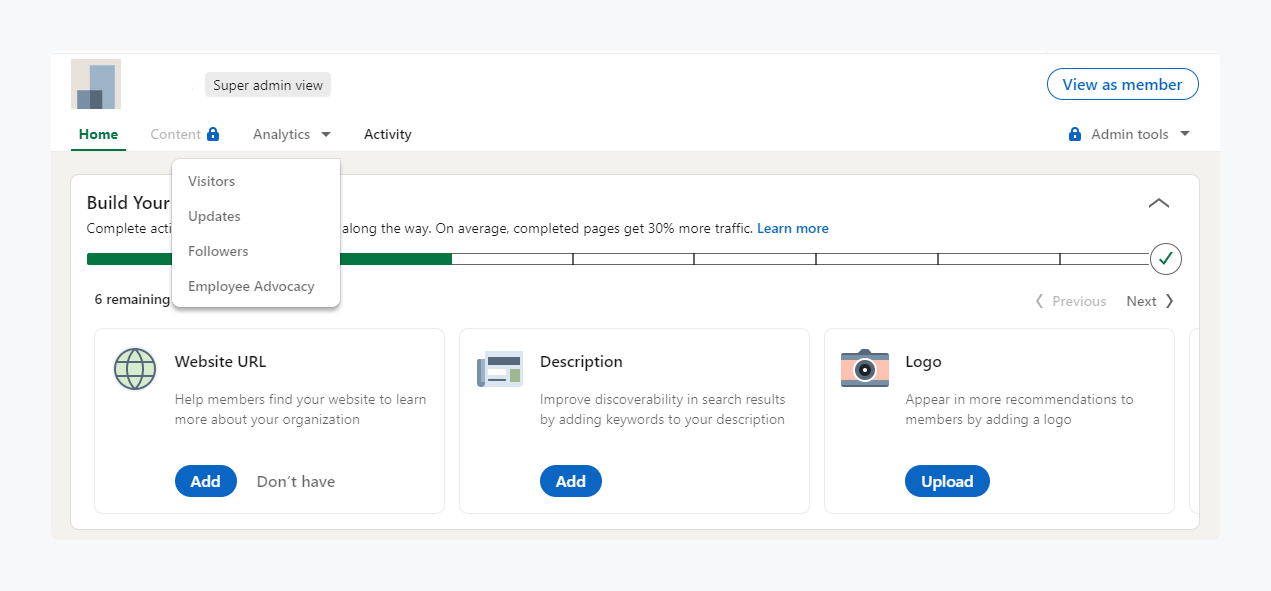The height and width of the screenshot is (591, 1271).
Task: Click the company logo placeholder image
Action: click(96, 84)
